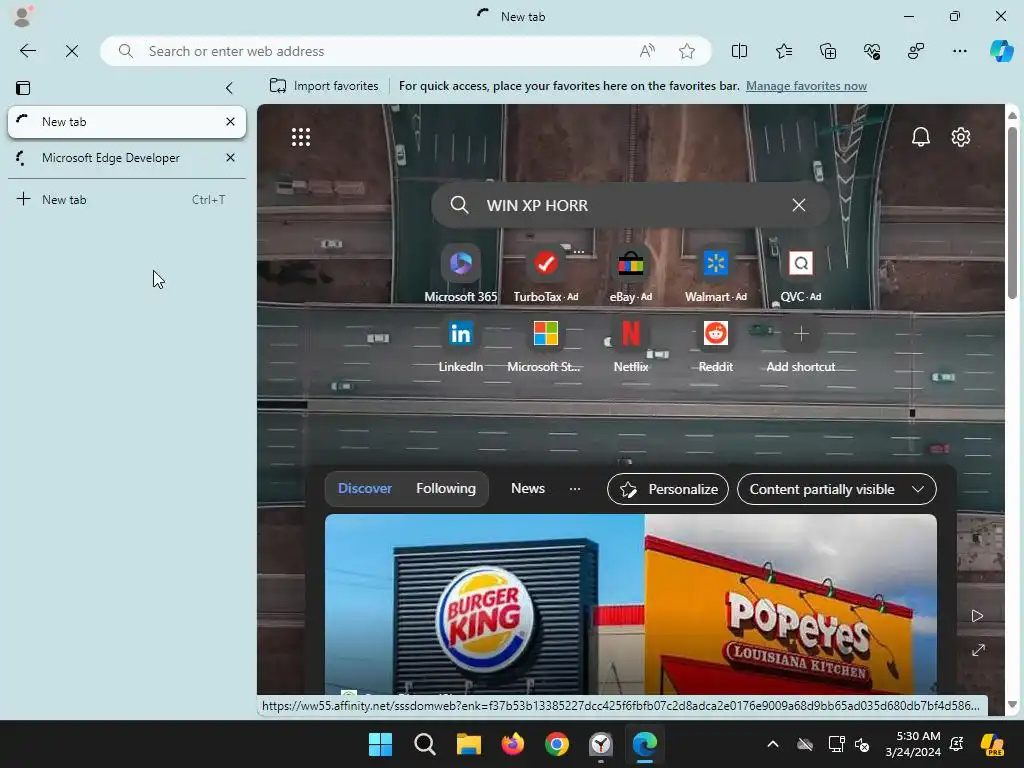The width and height of the screenshot is (1024, 768).
Task: Select the New tab vertical tab
Action: click(x=127, y=121)
